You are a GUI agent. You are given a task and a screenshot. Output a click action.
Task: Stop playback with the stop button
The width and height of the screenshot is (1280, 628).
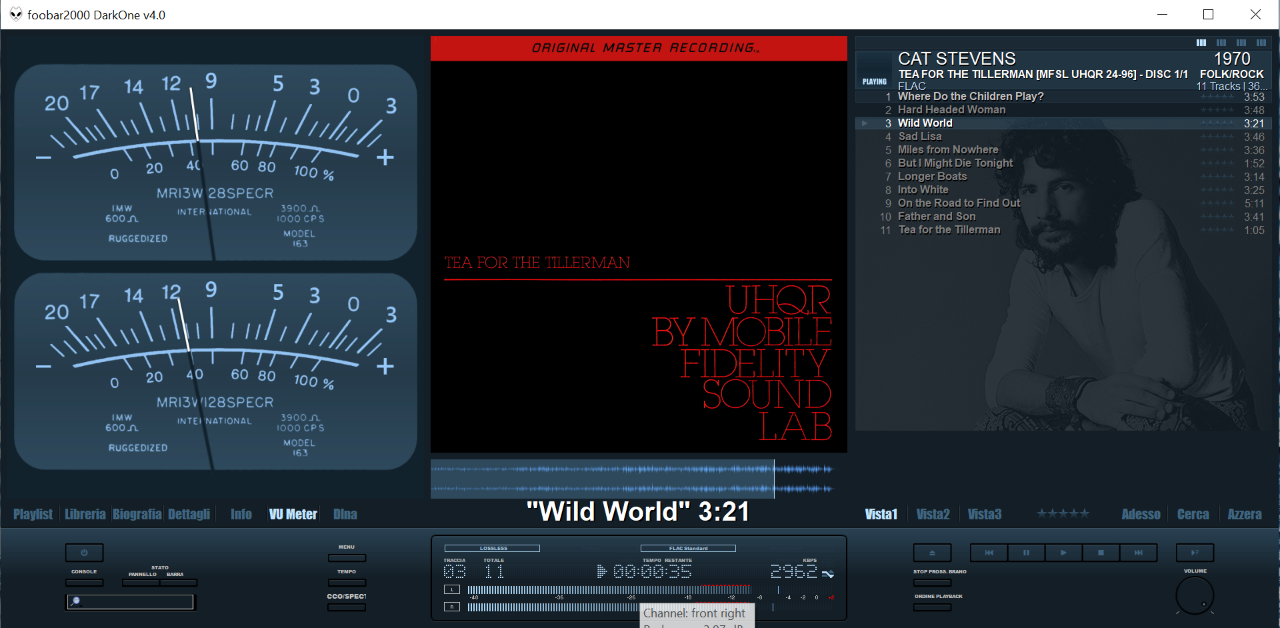1101,552
